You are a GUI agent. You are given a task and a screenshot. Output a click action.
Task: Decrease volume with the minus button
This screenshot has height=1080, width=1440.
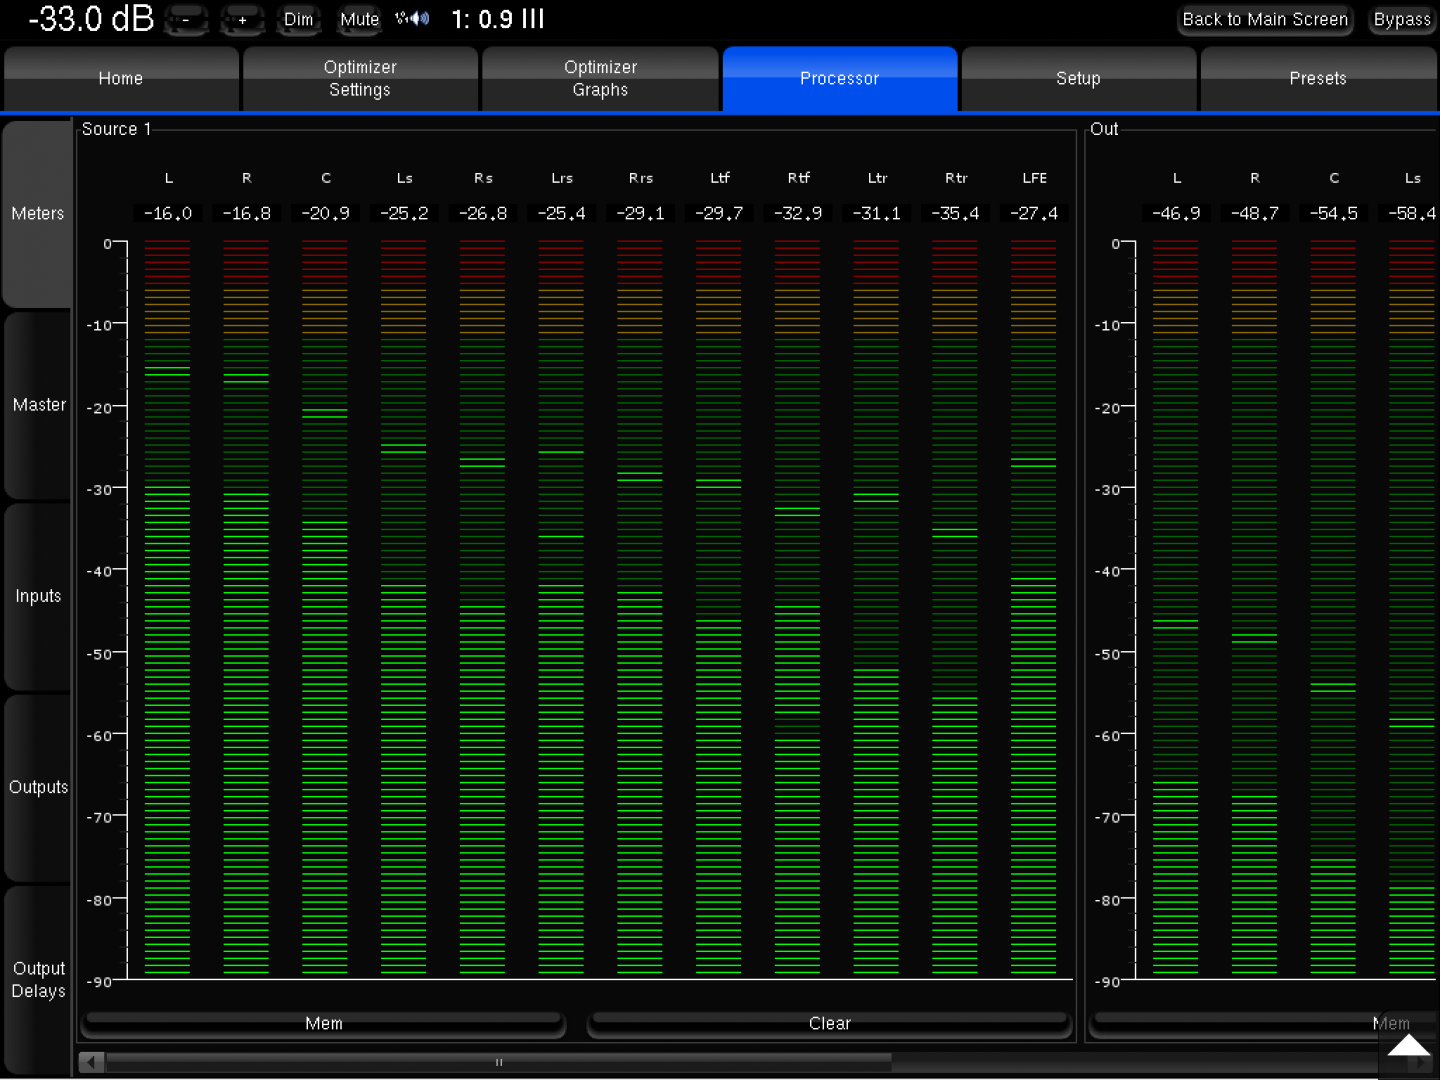pyautogui.click(x=186, y=20)
